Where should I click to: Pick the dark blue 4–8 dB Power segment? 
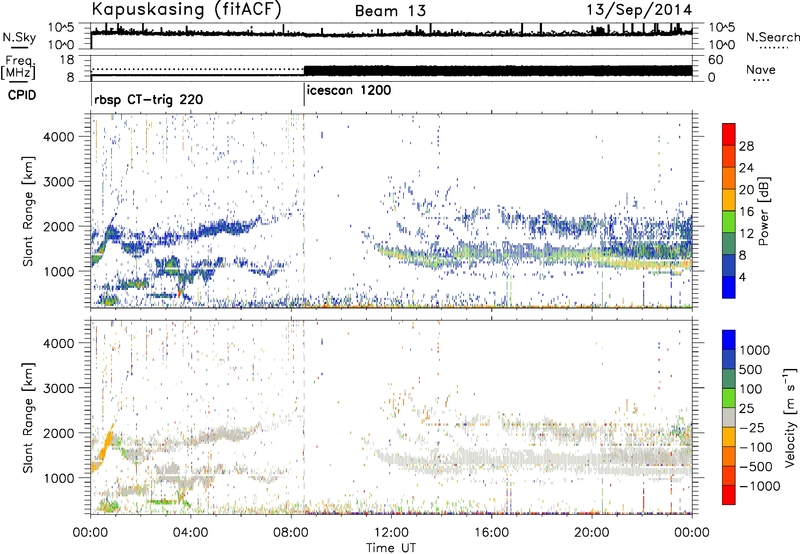click(729, 265)
